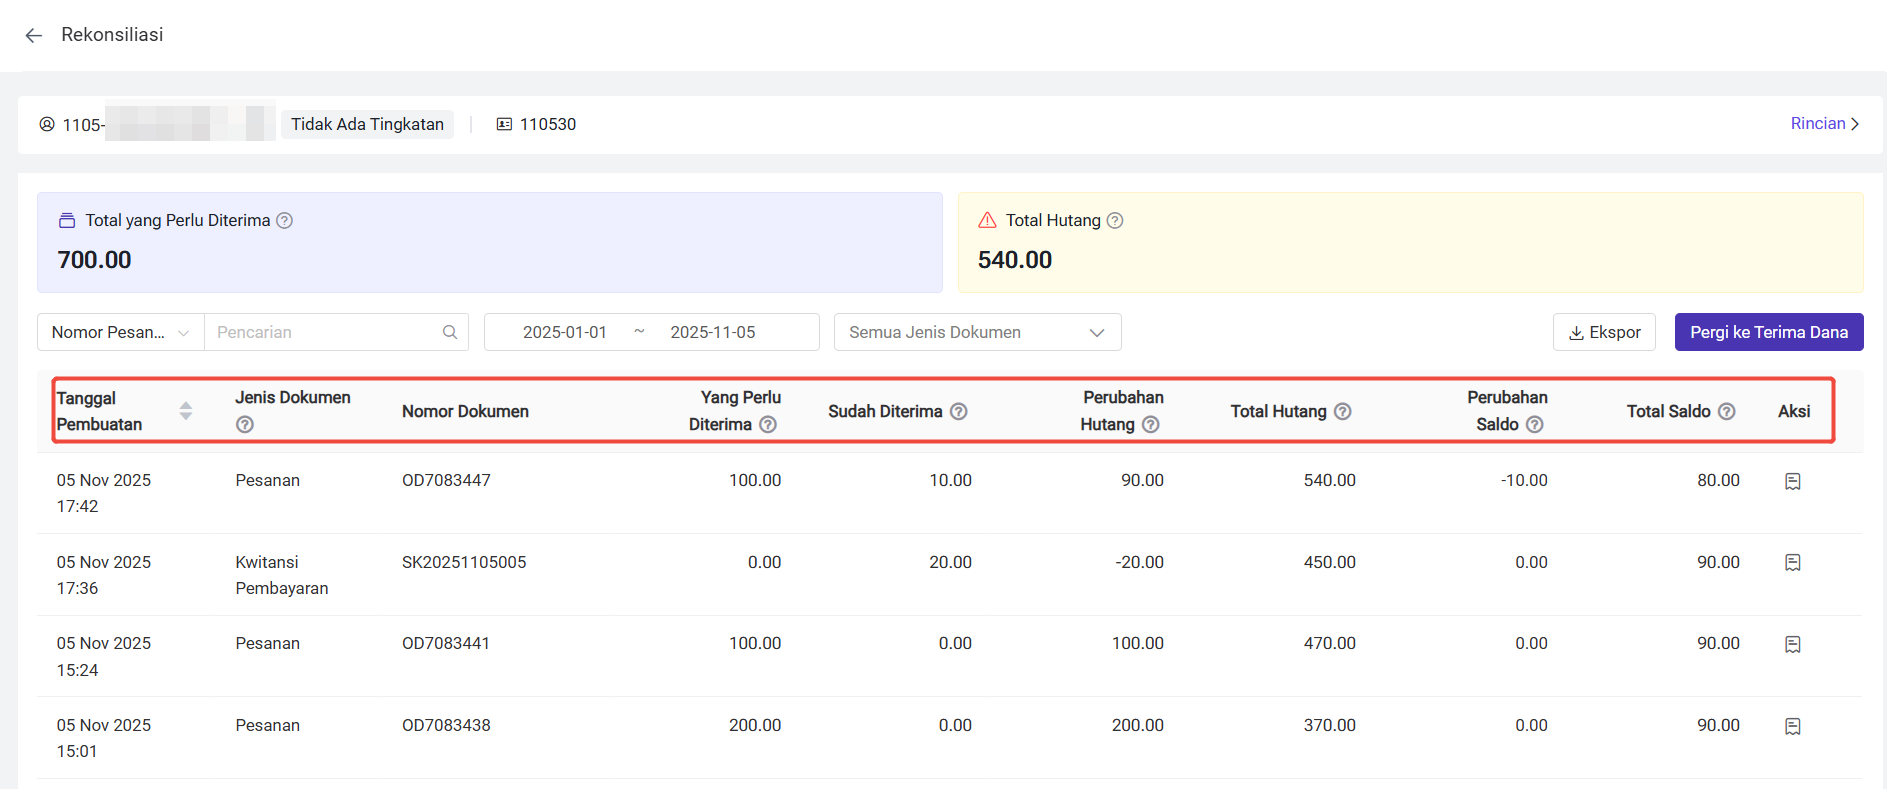Open detail icon for SK20251105005 row
1887x789 pixels.
click(1792, 563)
